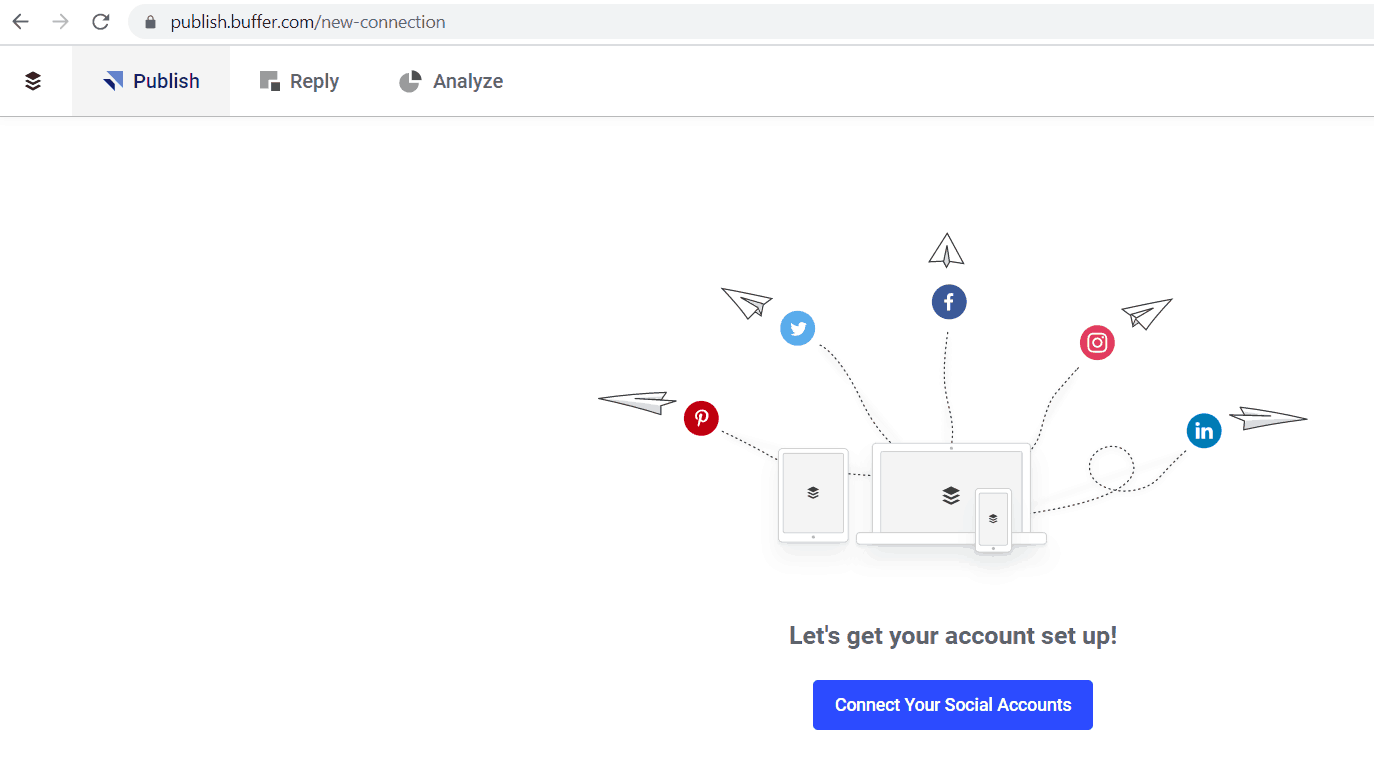Click the LinkedIn icon

tap(1204, 431)
